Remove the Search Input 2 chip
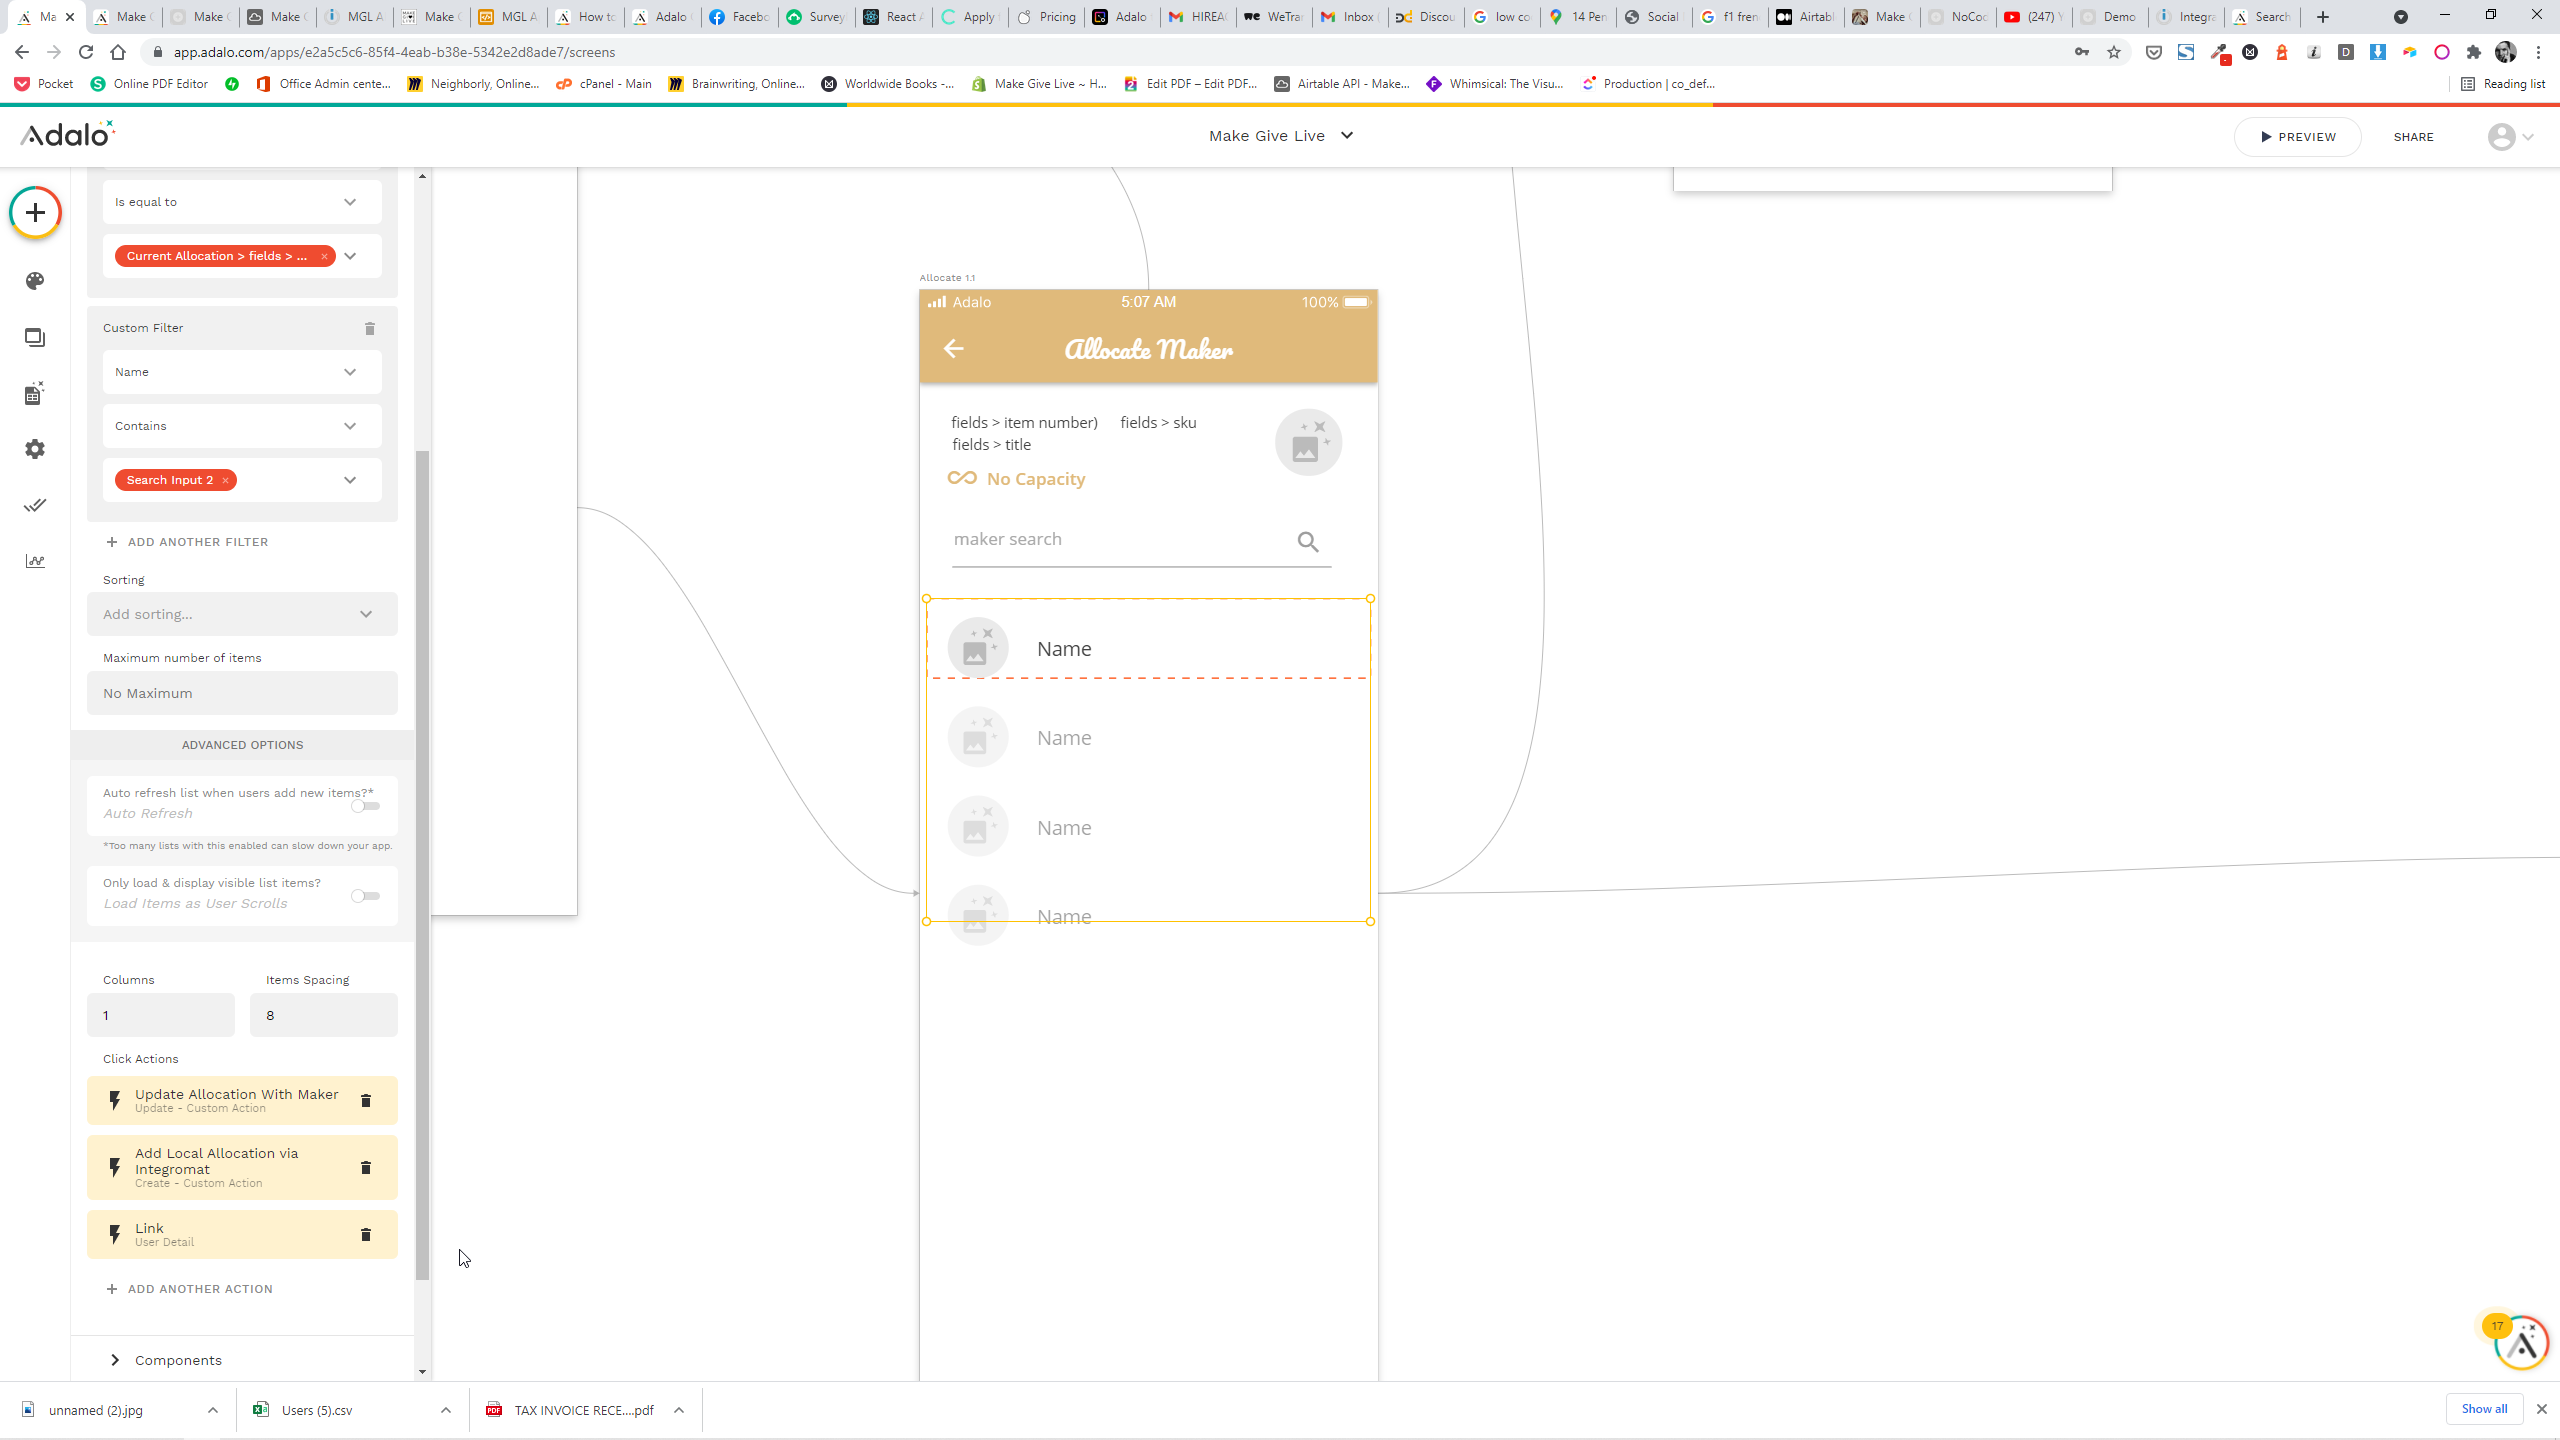Screen dimensions: 2560x1440 (226, 480)
